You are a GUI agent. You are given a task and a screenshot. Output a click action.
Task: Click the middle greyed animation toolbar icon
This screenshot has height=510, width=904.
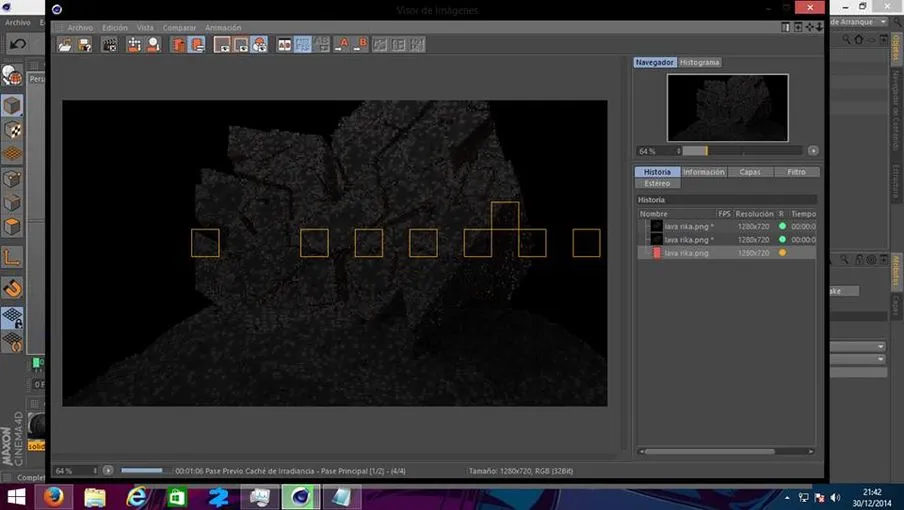tap(399, 45)
